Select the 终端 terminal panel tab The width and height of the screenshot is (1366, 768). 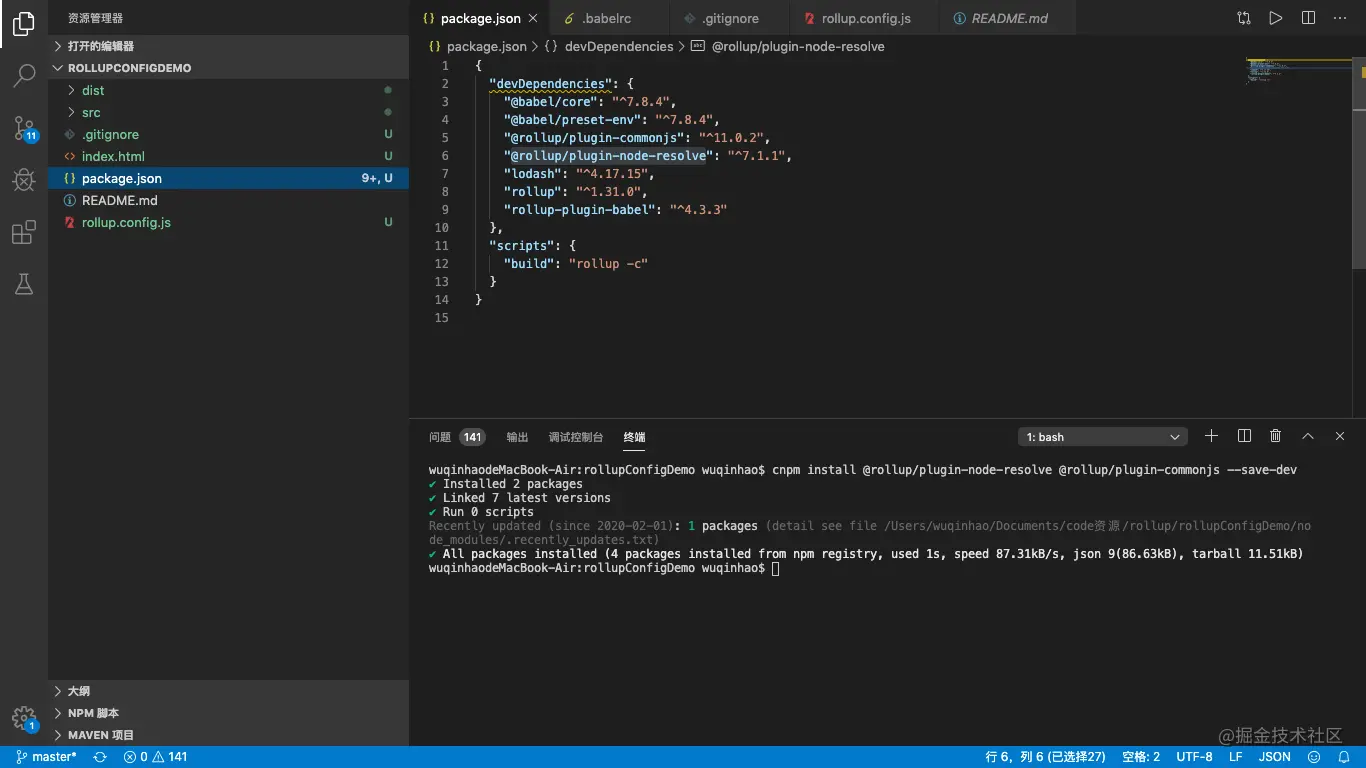(634, 437)
